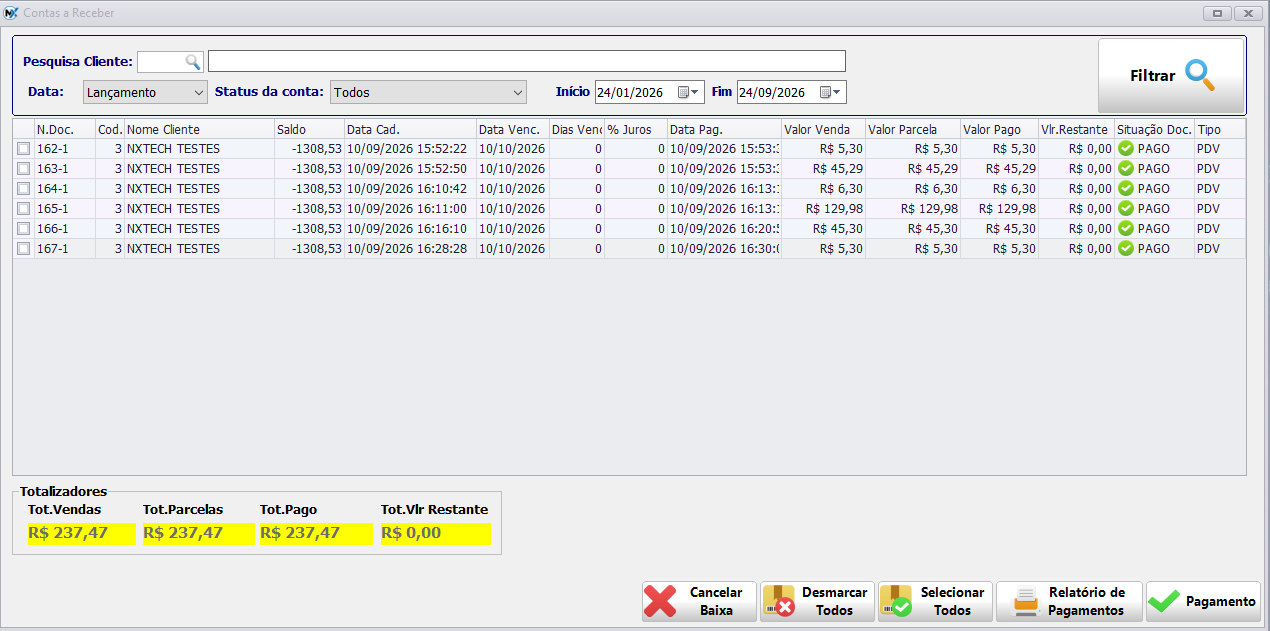Click the Cancelar Baixa button

[x=699, y=602]
